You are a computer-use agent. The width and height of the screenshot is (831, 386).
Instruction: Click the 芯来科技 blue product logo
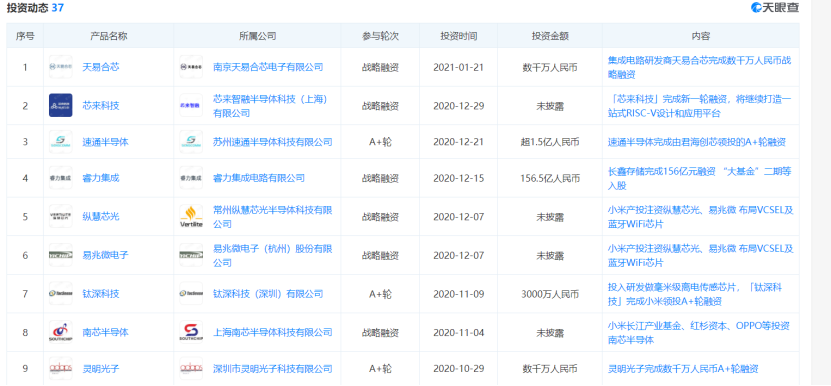tap(60, 106)
